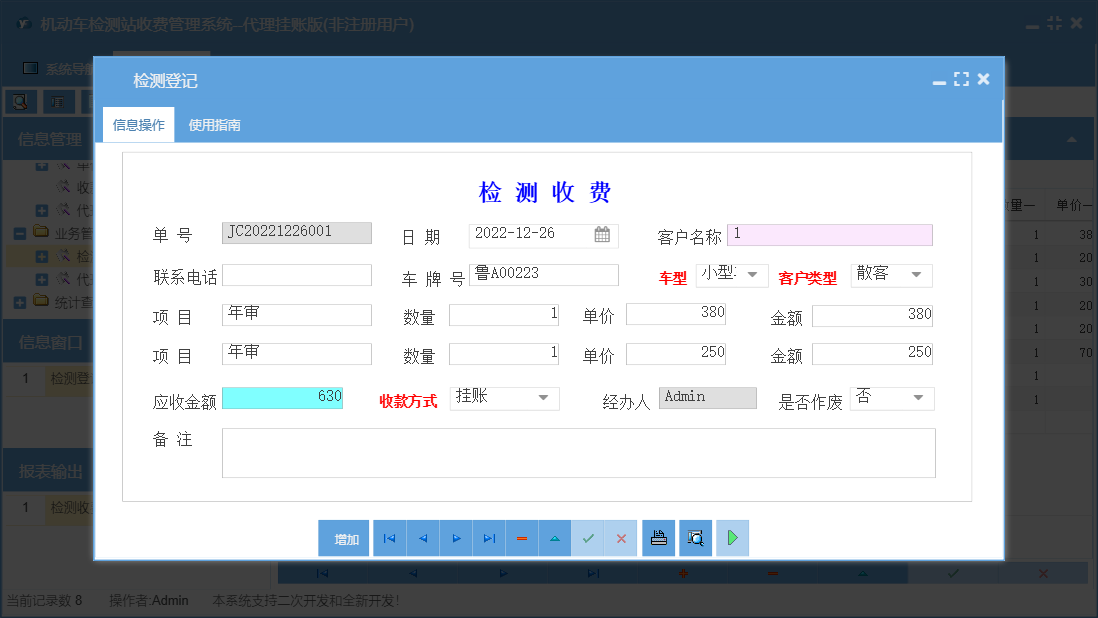Open the print preview icon
Image resolution: width=1098 pixels, height=618 pixels.
coord(694,538)
